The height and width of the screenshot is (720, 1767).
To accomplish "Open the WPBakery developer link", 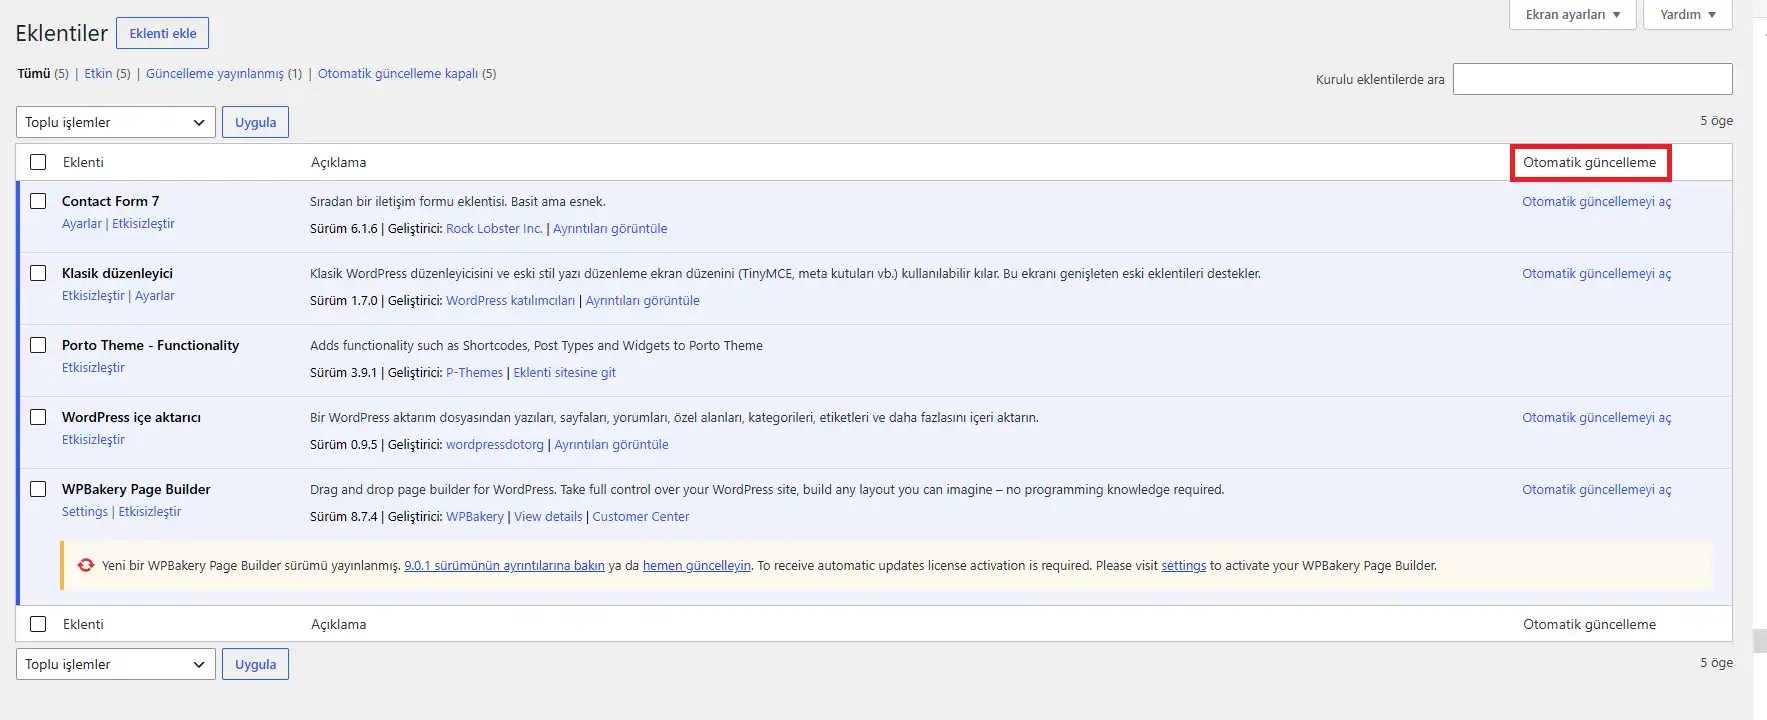I will (475, 516).
